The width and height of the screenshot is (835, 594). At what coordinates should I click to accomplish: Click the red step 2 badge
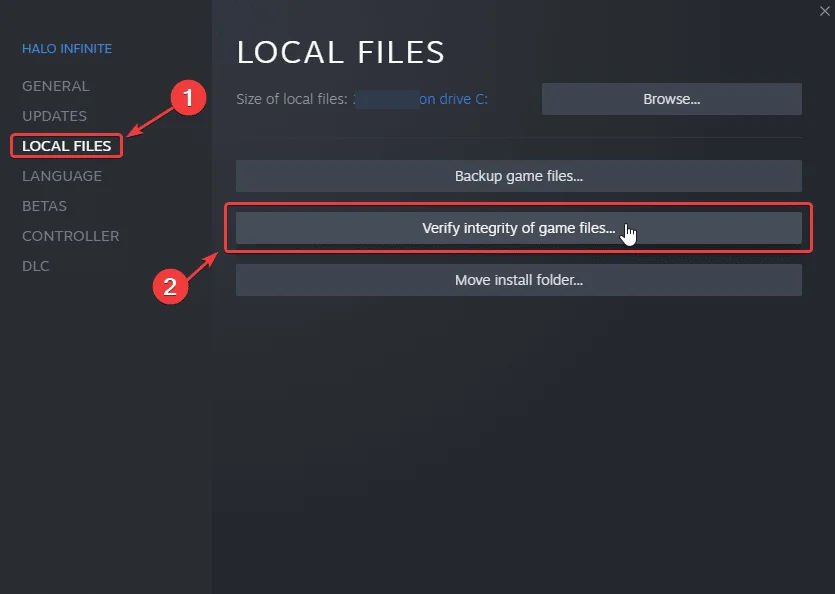[170, 286]
